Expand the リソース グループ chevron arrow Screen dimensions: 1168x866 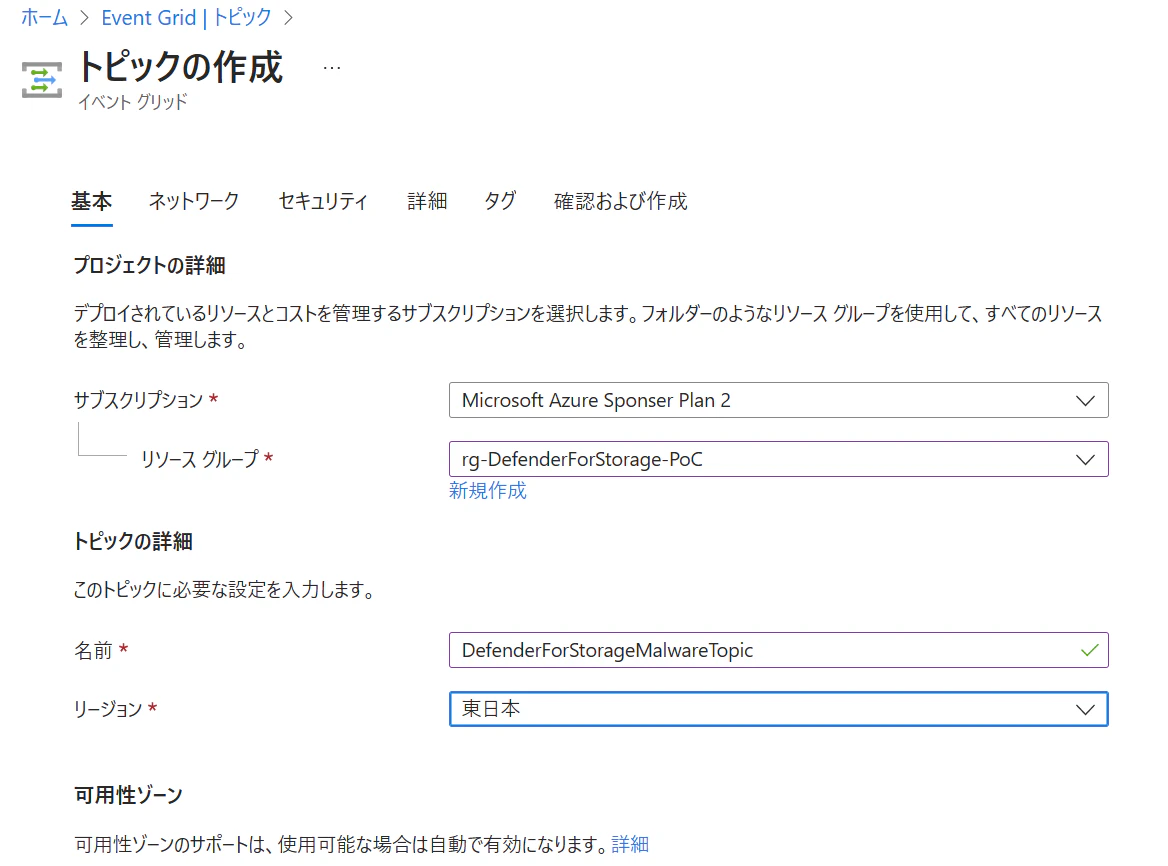pos(1085,459)
